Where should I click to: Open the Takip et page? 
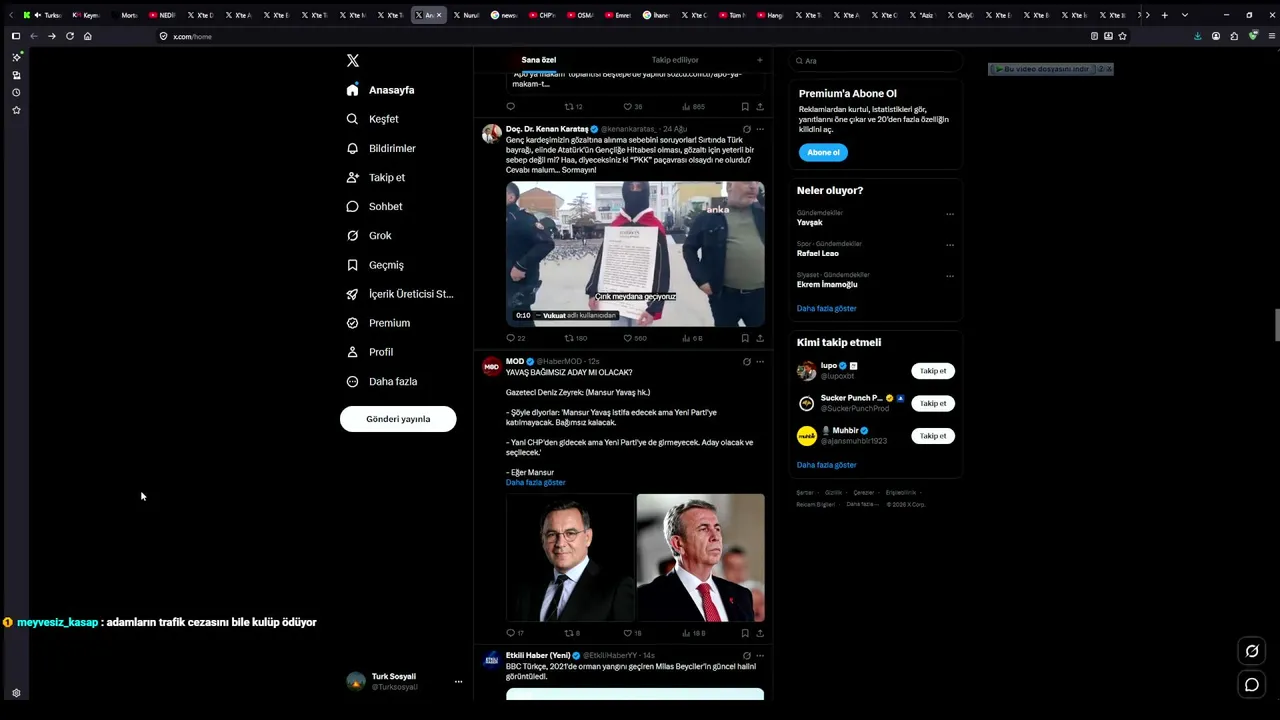coord(375,177)
